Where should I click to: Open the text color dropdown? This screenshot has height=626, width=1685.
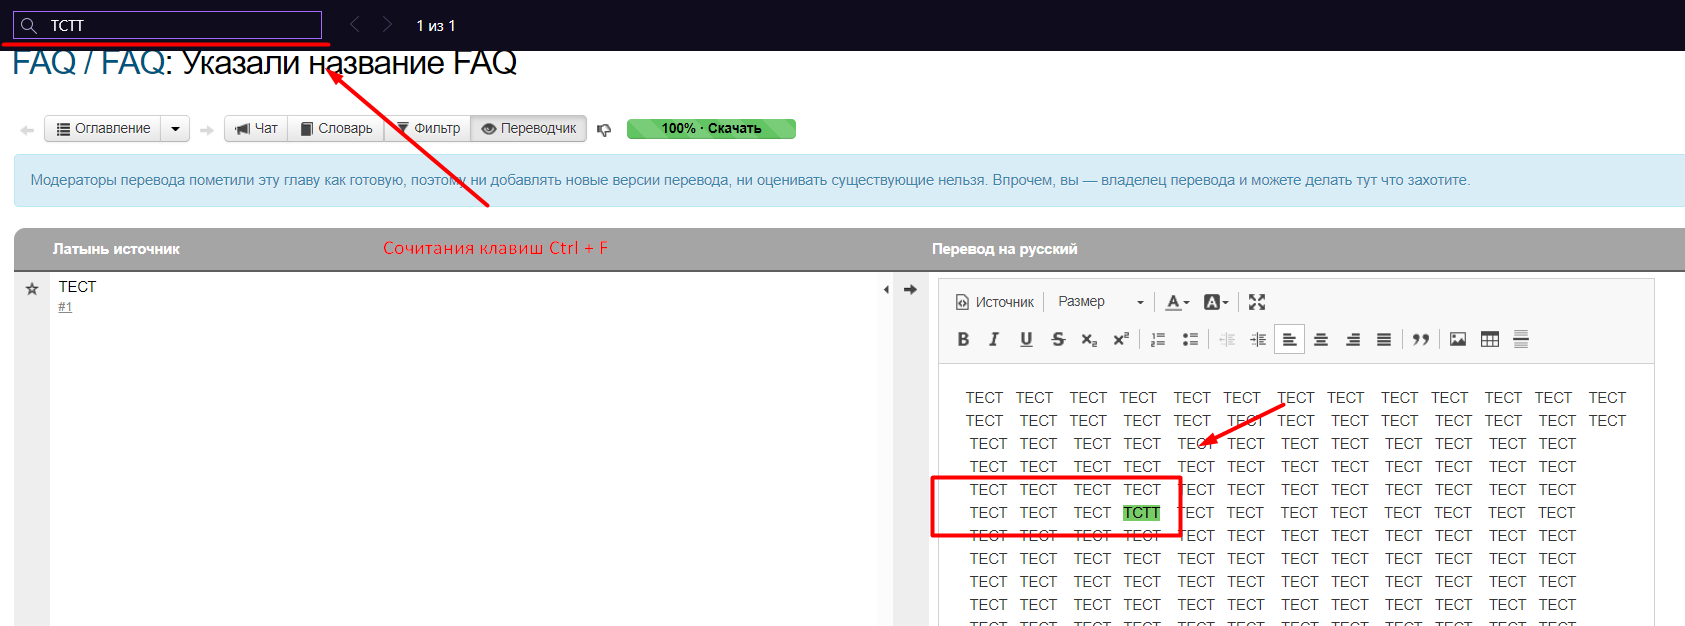(x=1177, y=302)
